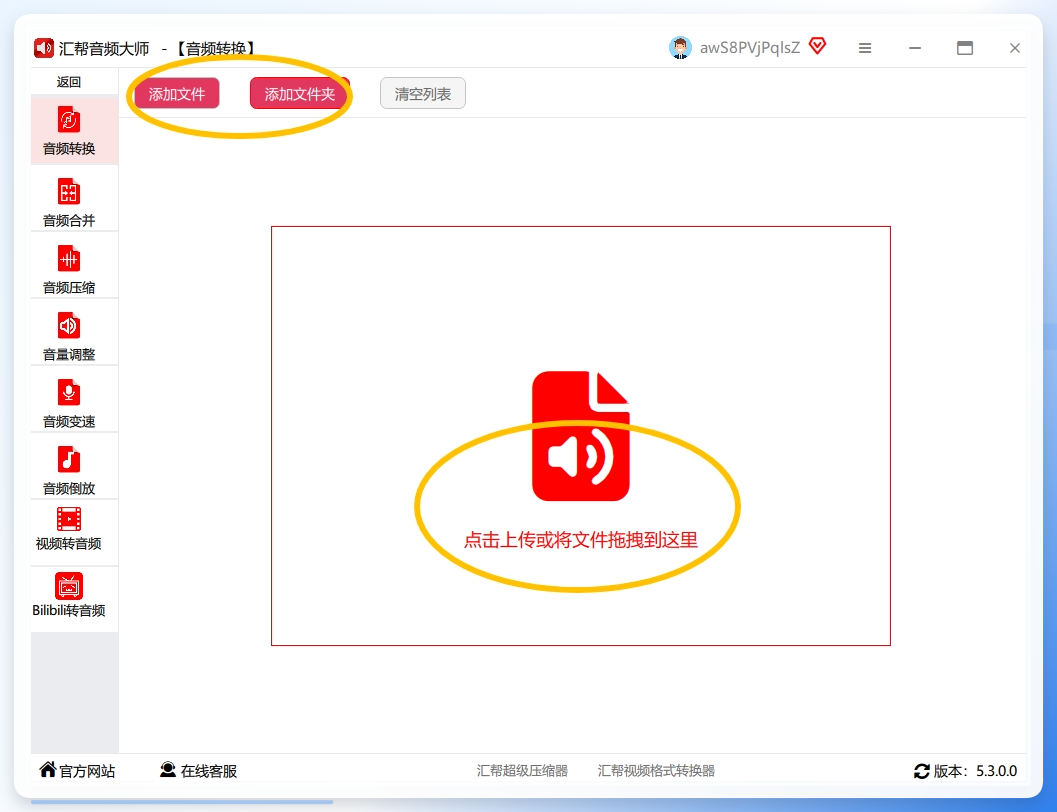
Task: Minimize the 汇帮音频大师 window
Action: coord(915,48)
